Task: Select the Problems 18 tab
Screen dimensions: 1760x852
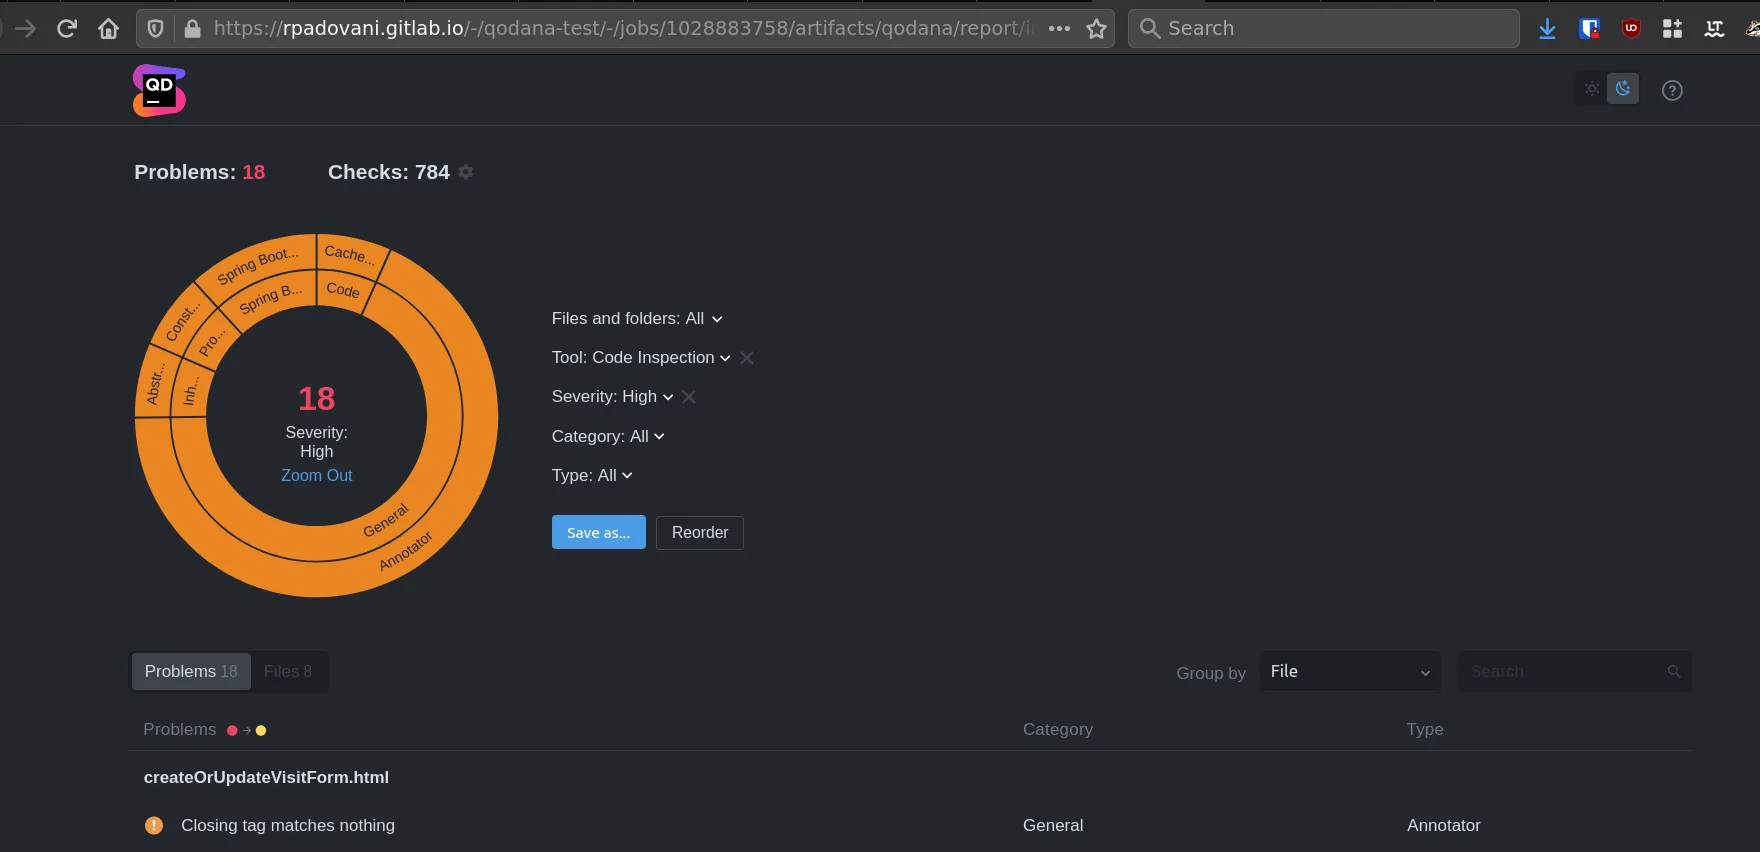Action: coord(191,672)
